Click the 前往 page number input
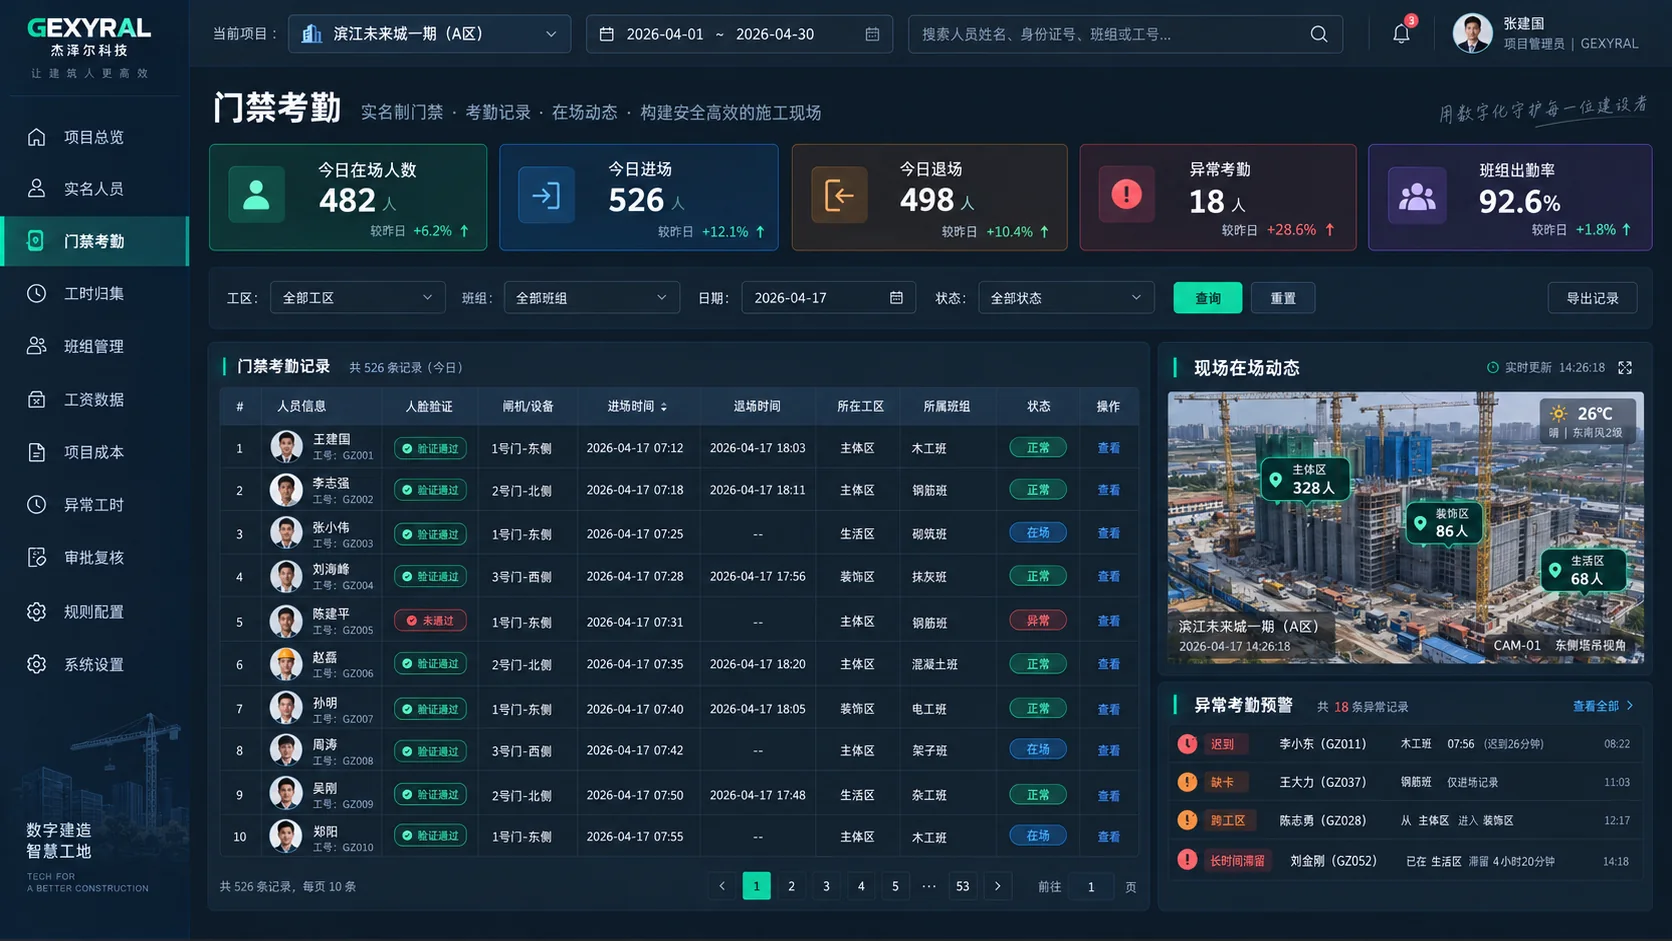Image resolution: width=1672 pixels, height=941 pixels. click(x=1091, y=887)
